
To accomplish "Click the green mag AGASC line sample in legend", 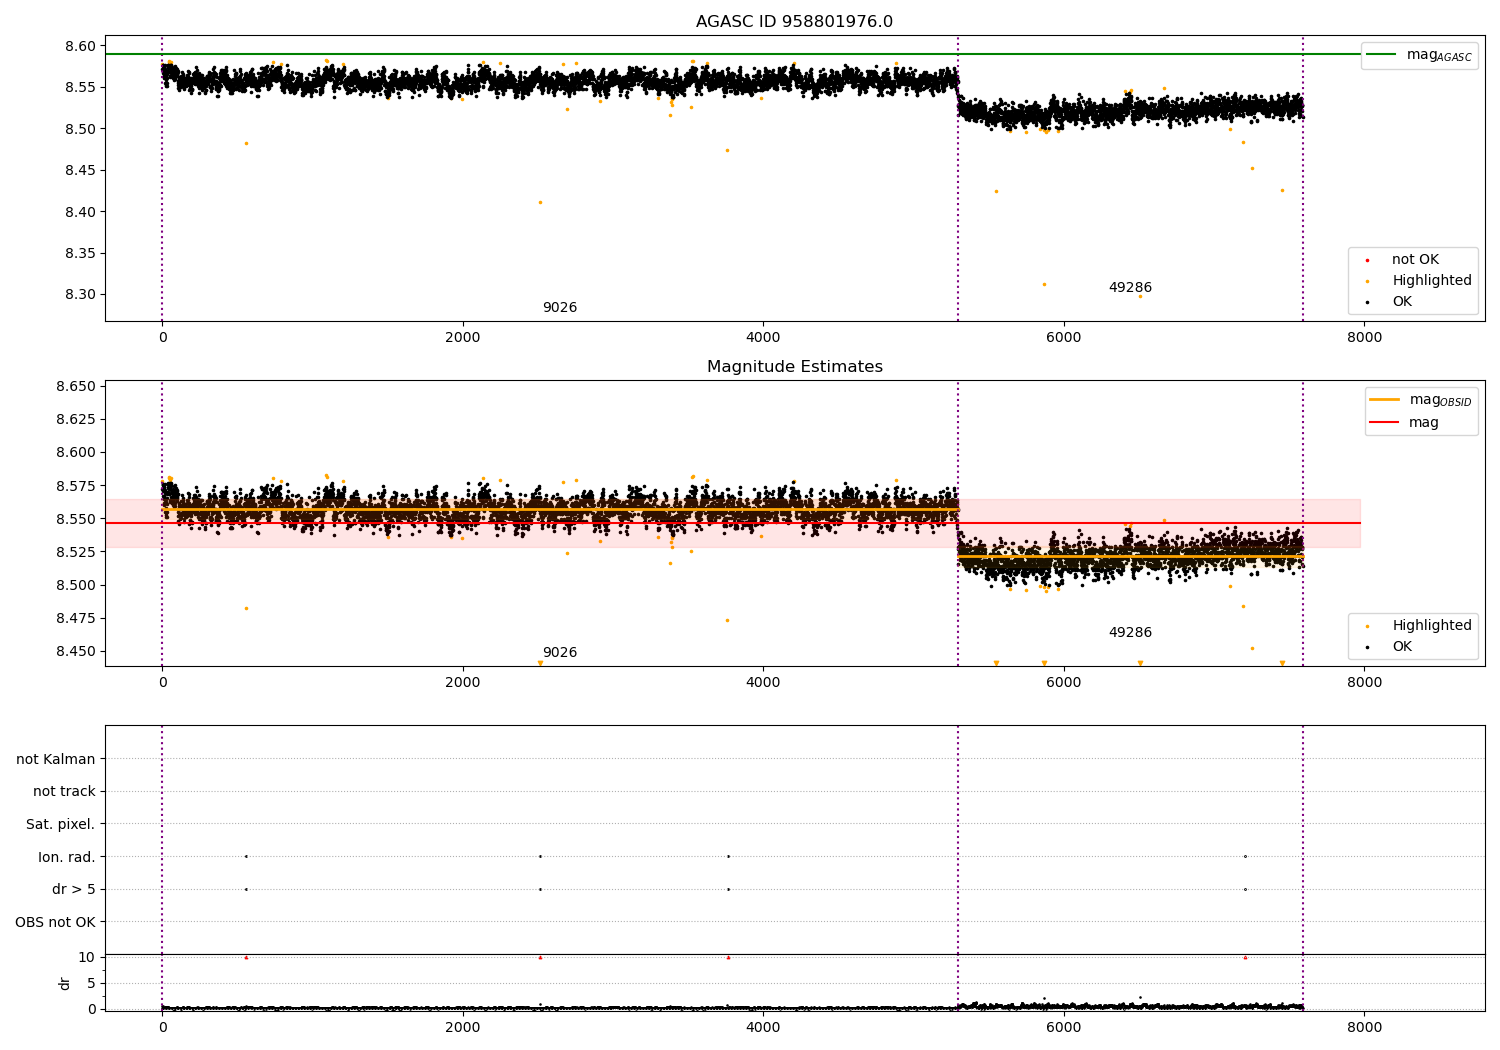I will point(1382,54).
